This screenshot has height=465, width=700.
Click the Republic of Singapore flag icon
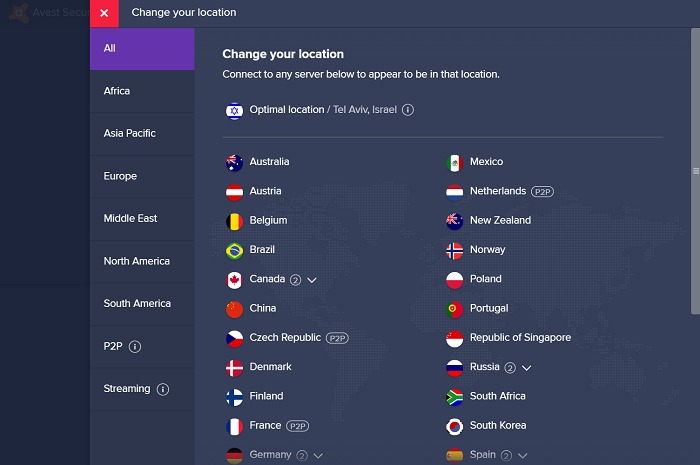[x=455, y=338]
